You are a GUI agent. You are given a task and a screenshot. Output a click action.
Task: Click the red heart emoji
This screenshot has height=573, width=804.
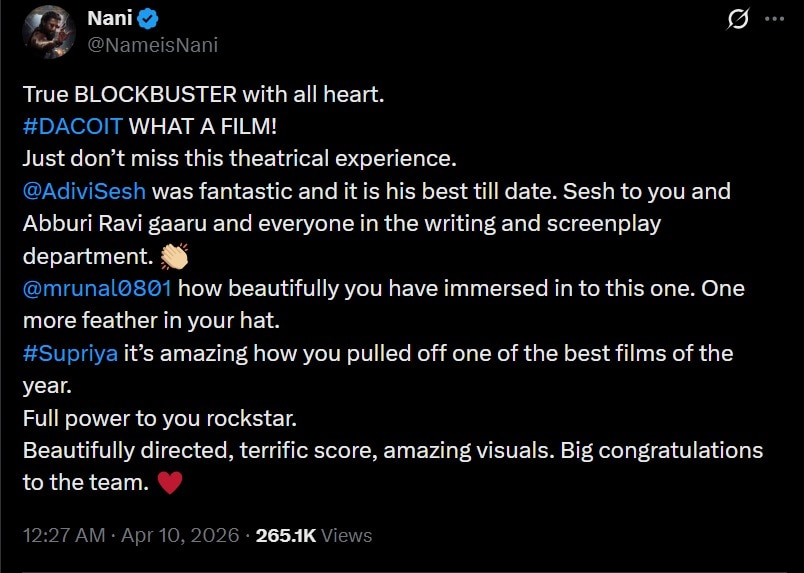[x=170, y=483]
